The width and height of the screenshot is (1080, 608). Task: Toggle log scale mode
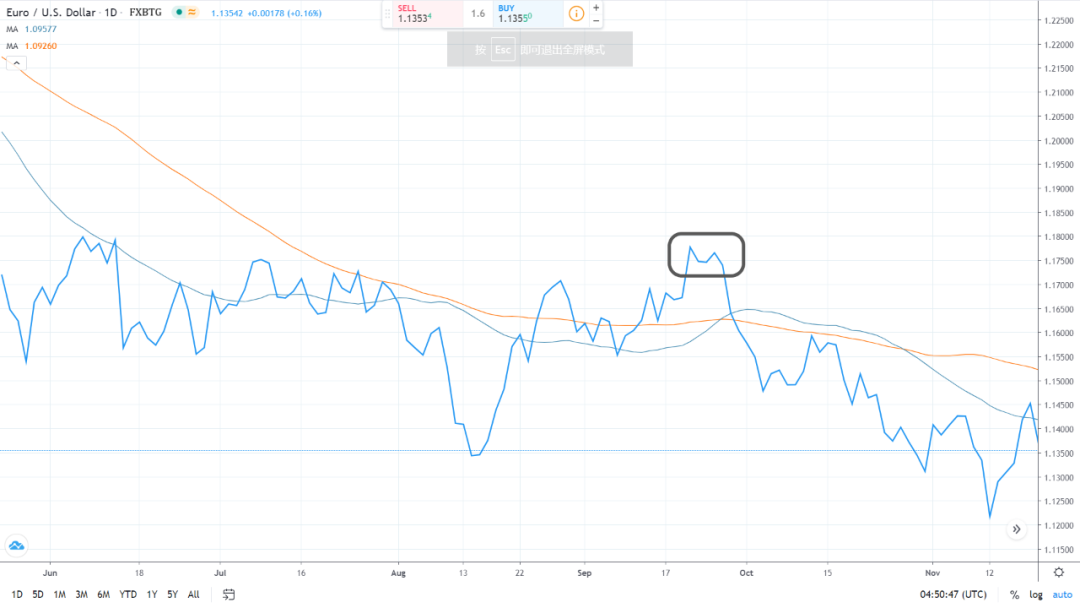click(x=1036, y=594)
